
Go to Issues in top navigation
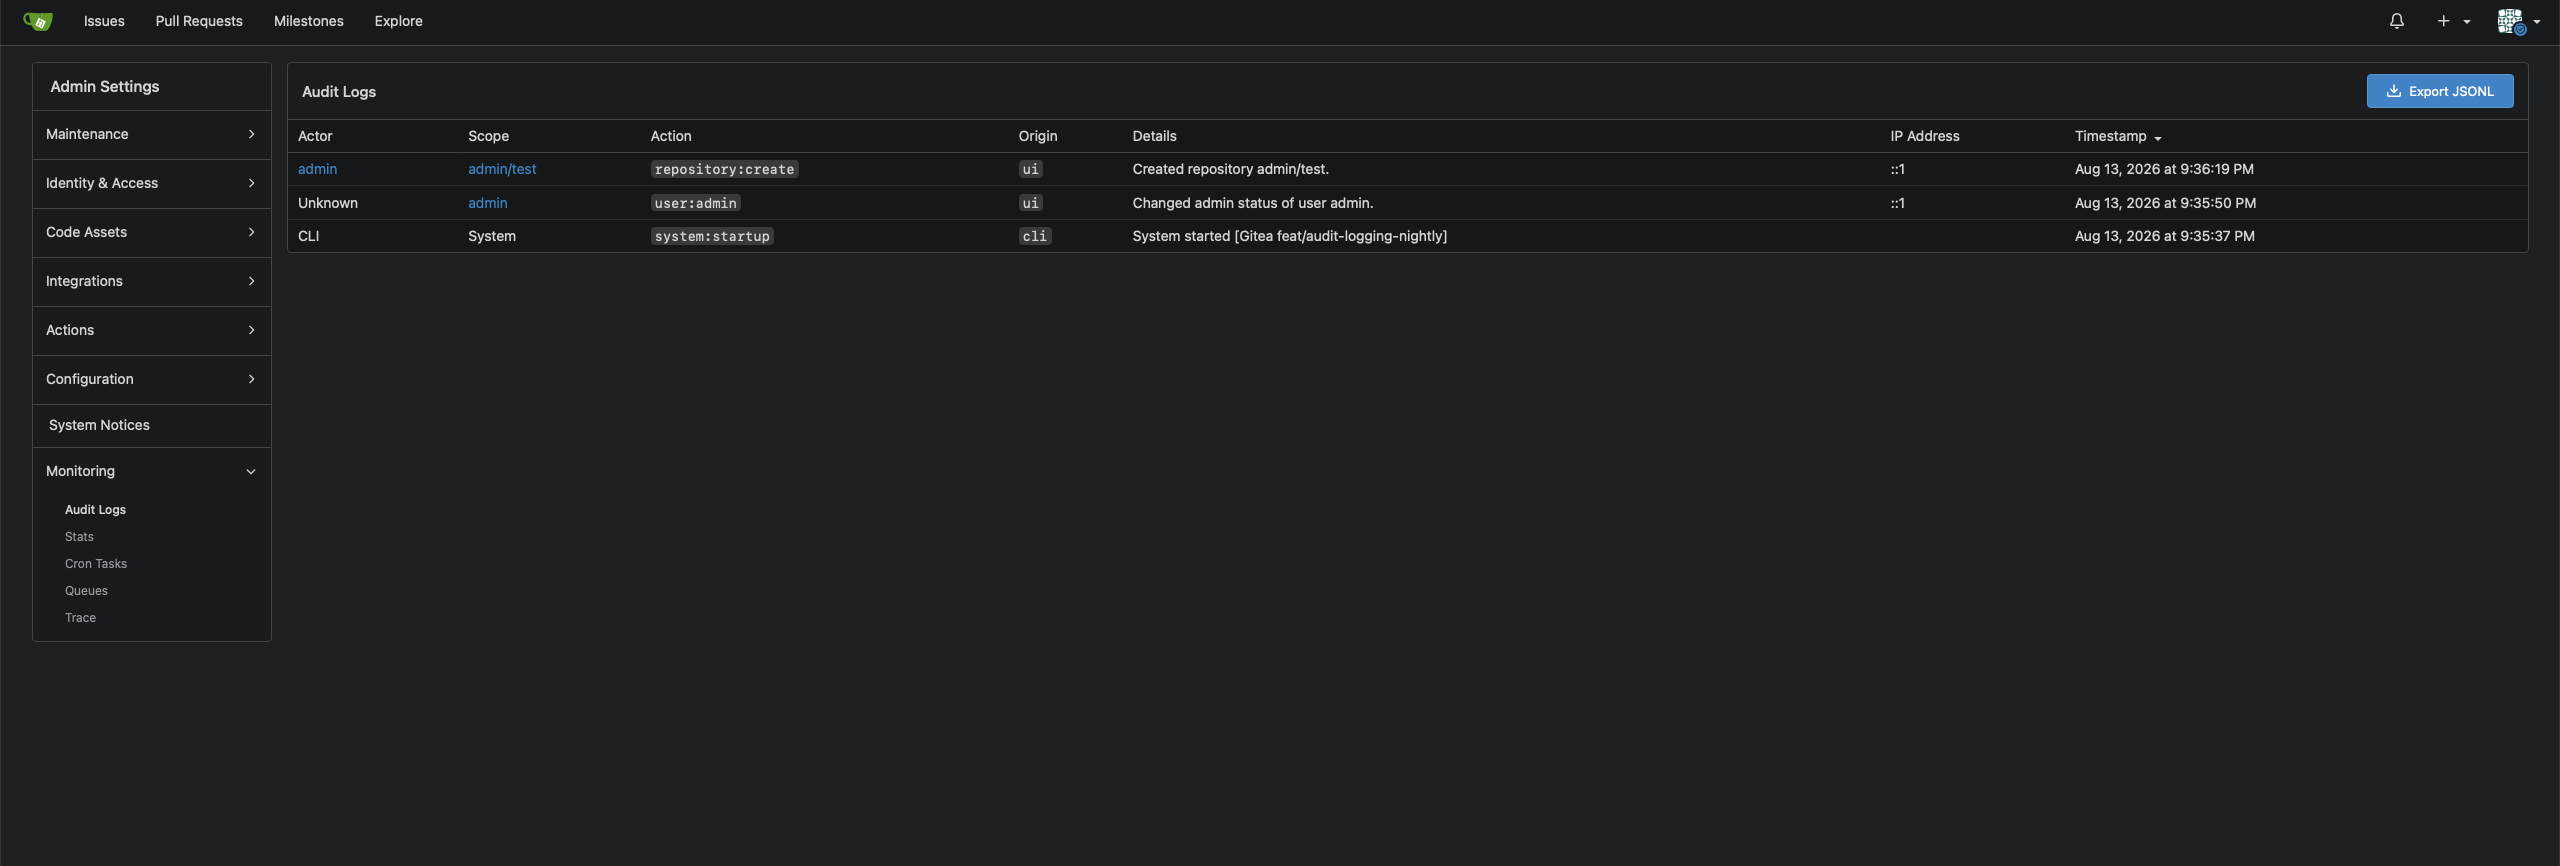[104, 21]
